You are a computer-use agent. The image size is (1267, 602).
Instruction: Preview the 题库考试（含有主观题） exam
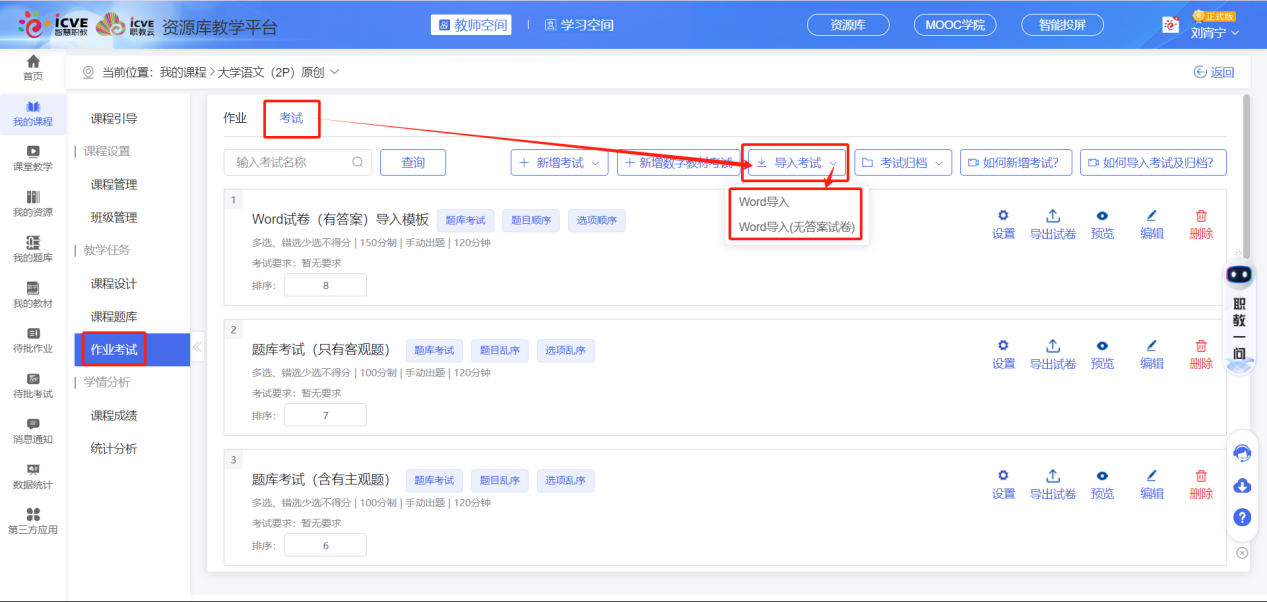click(x=1102, y=483)
